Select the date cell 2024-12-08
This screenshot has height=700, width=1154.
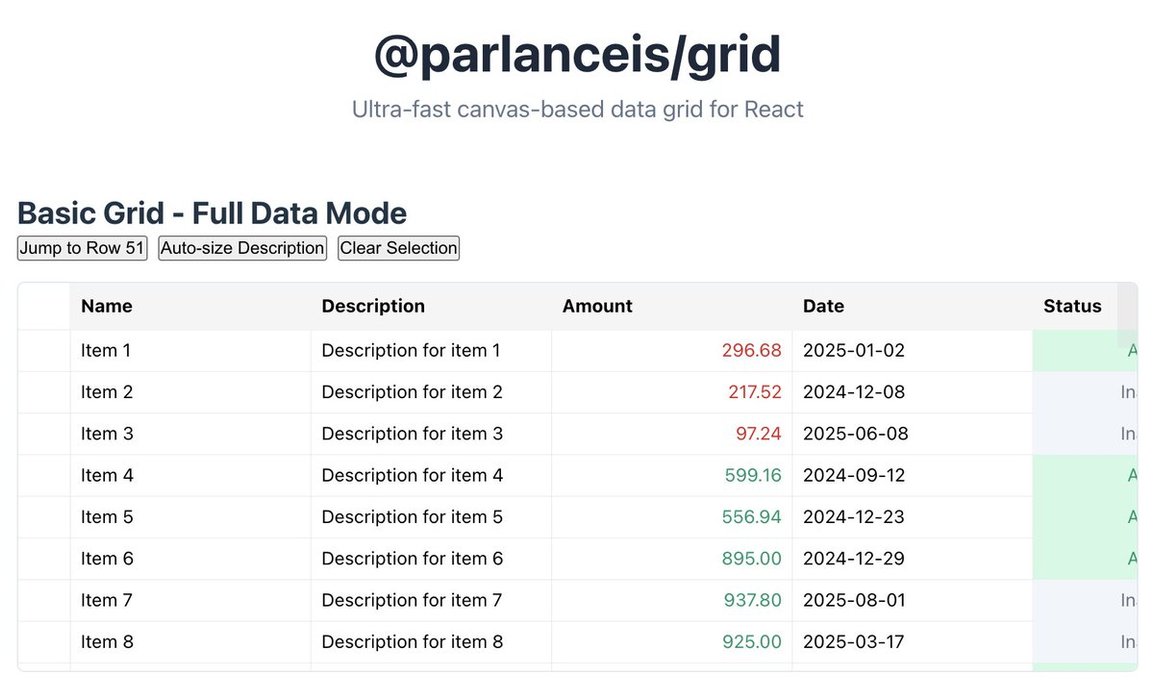pyautogui.click(x=912, y=392)
